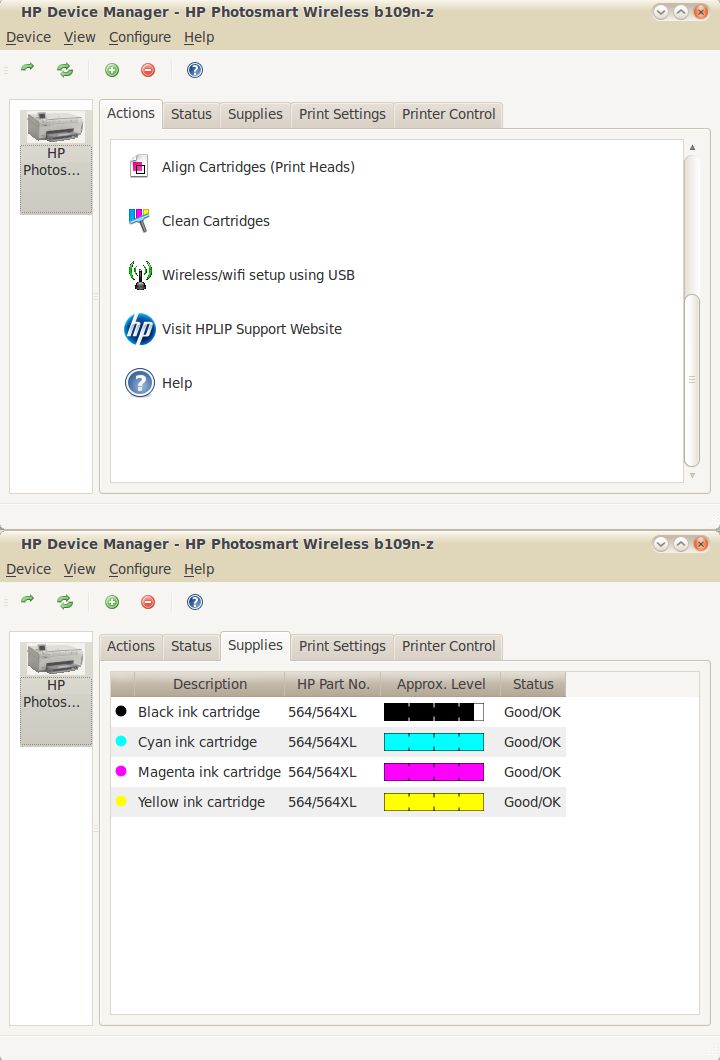720x1060 pixels.
Task: Sort by HP Part No. column header
Action: click(x=333, y=684)
